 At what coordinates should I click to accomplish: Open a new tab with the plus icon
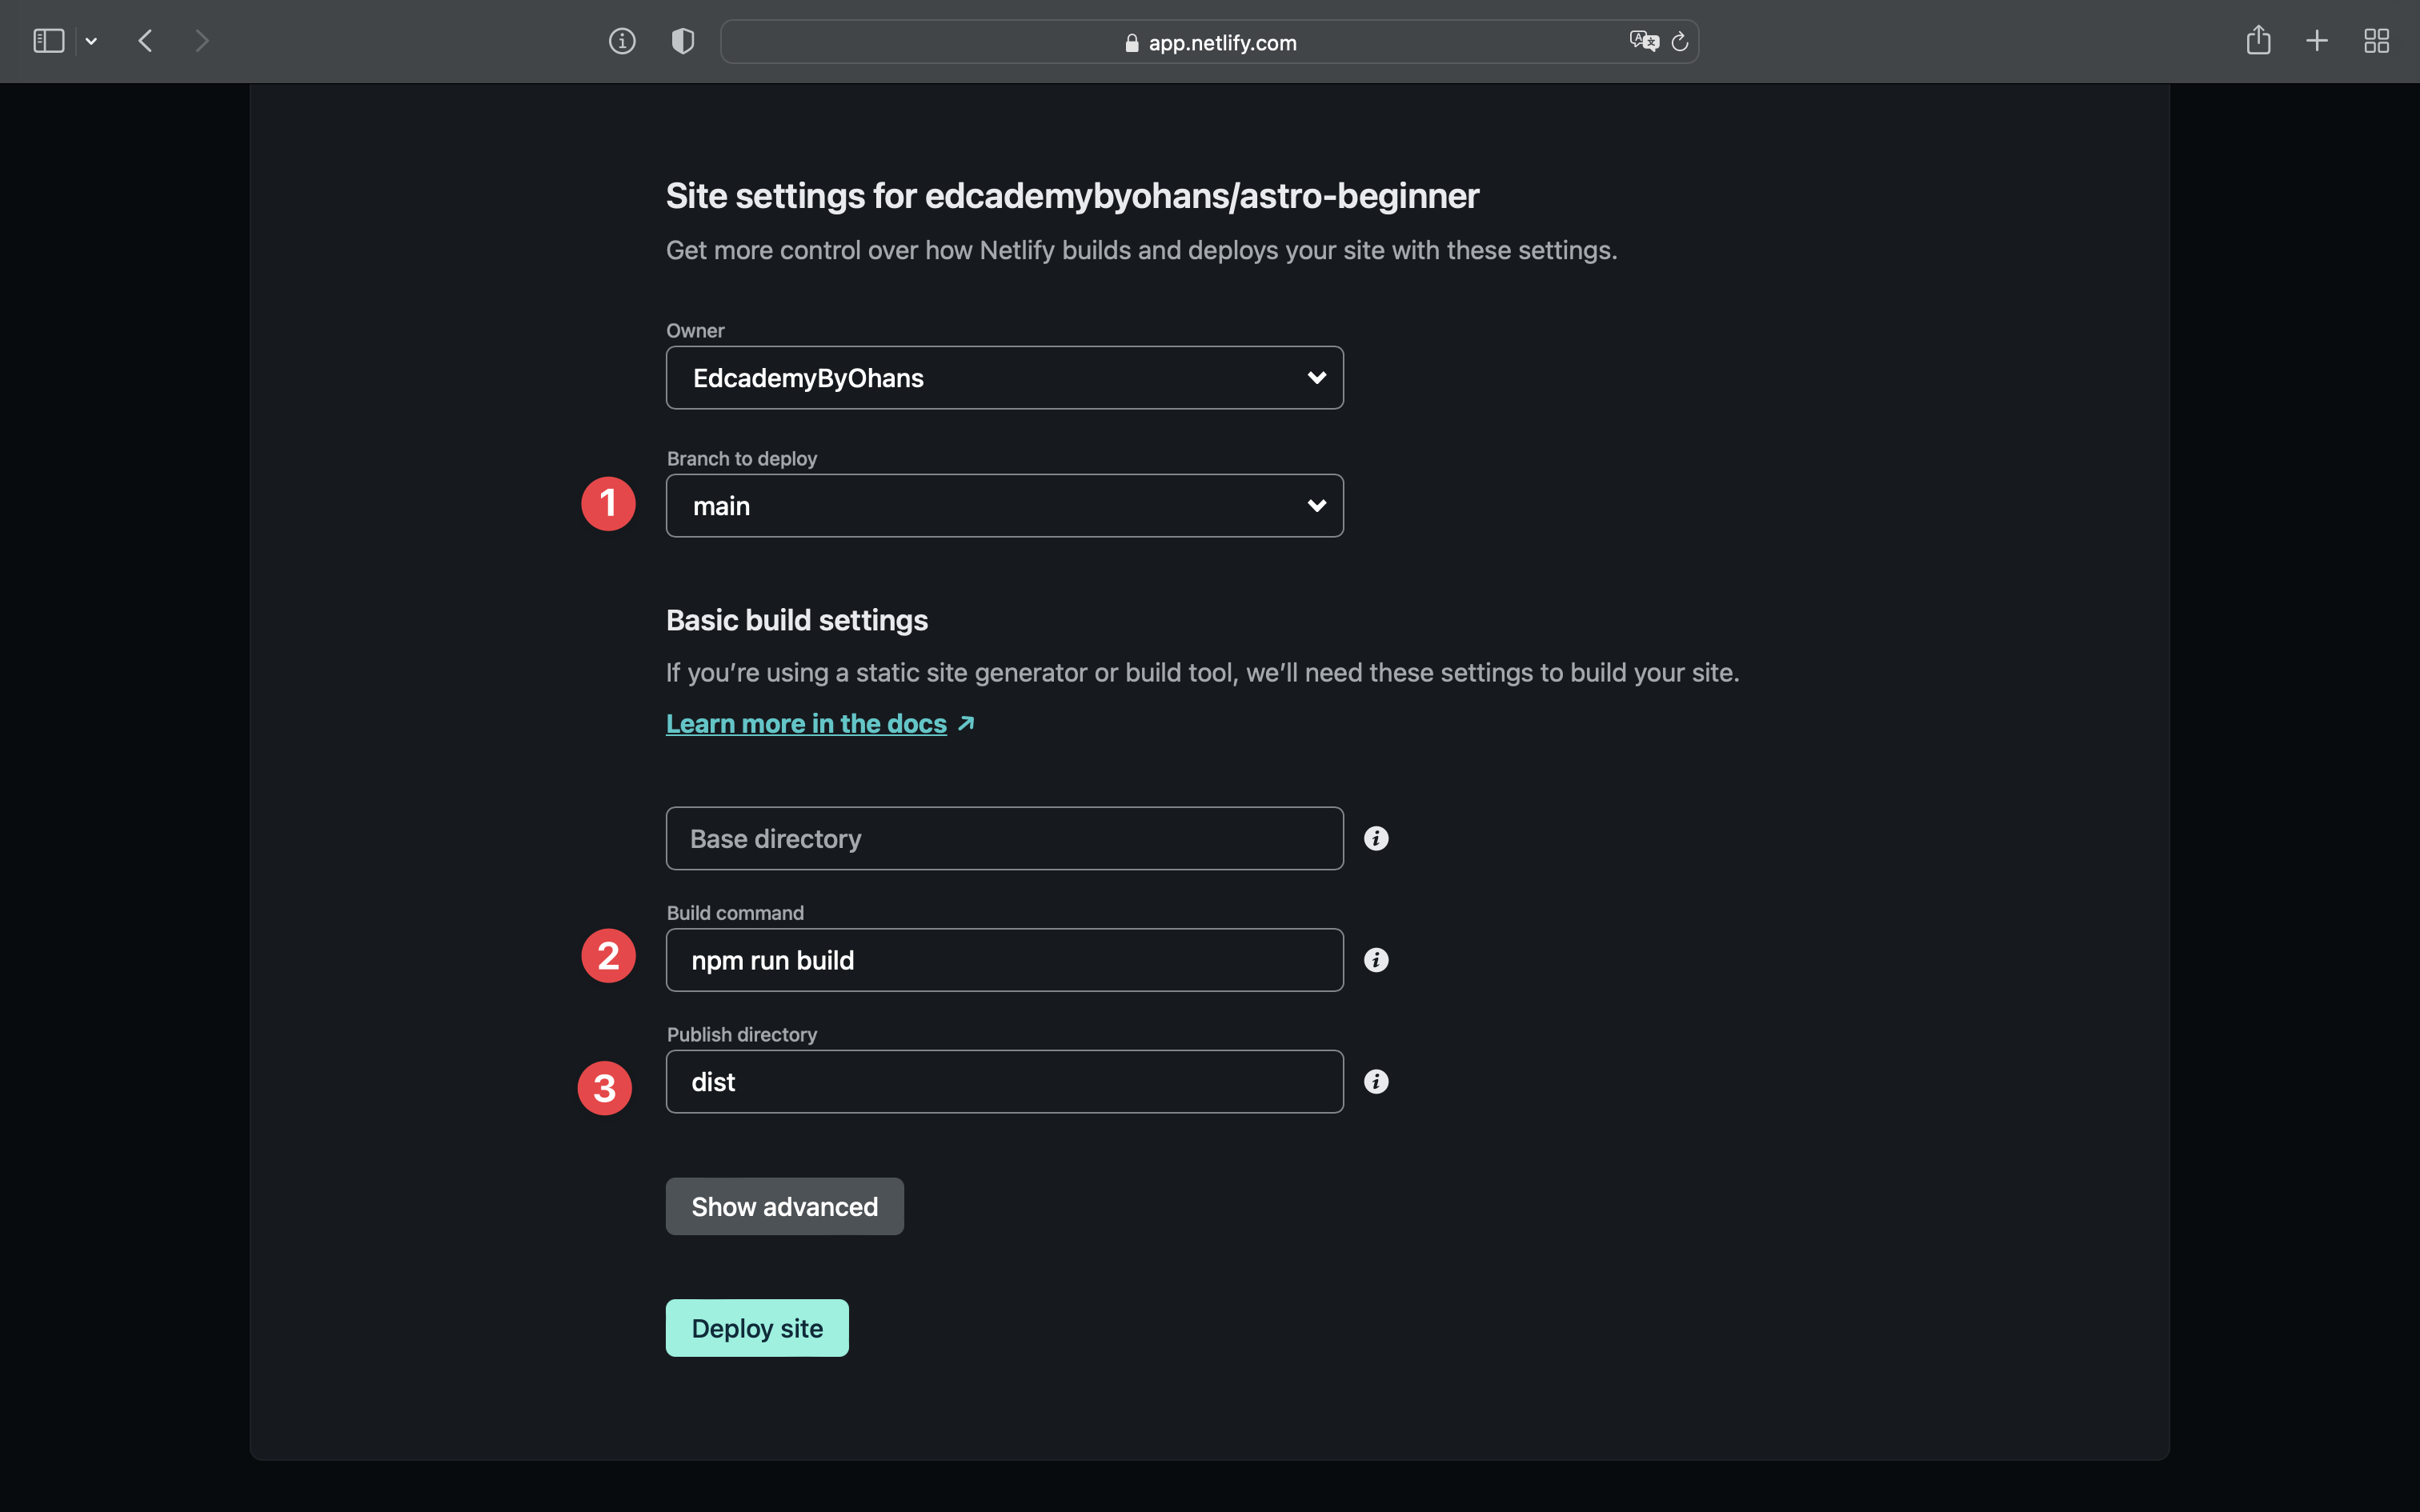tap(2317, 41)
